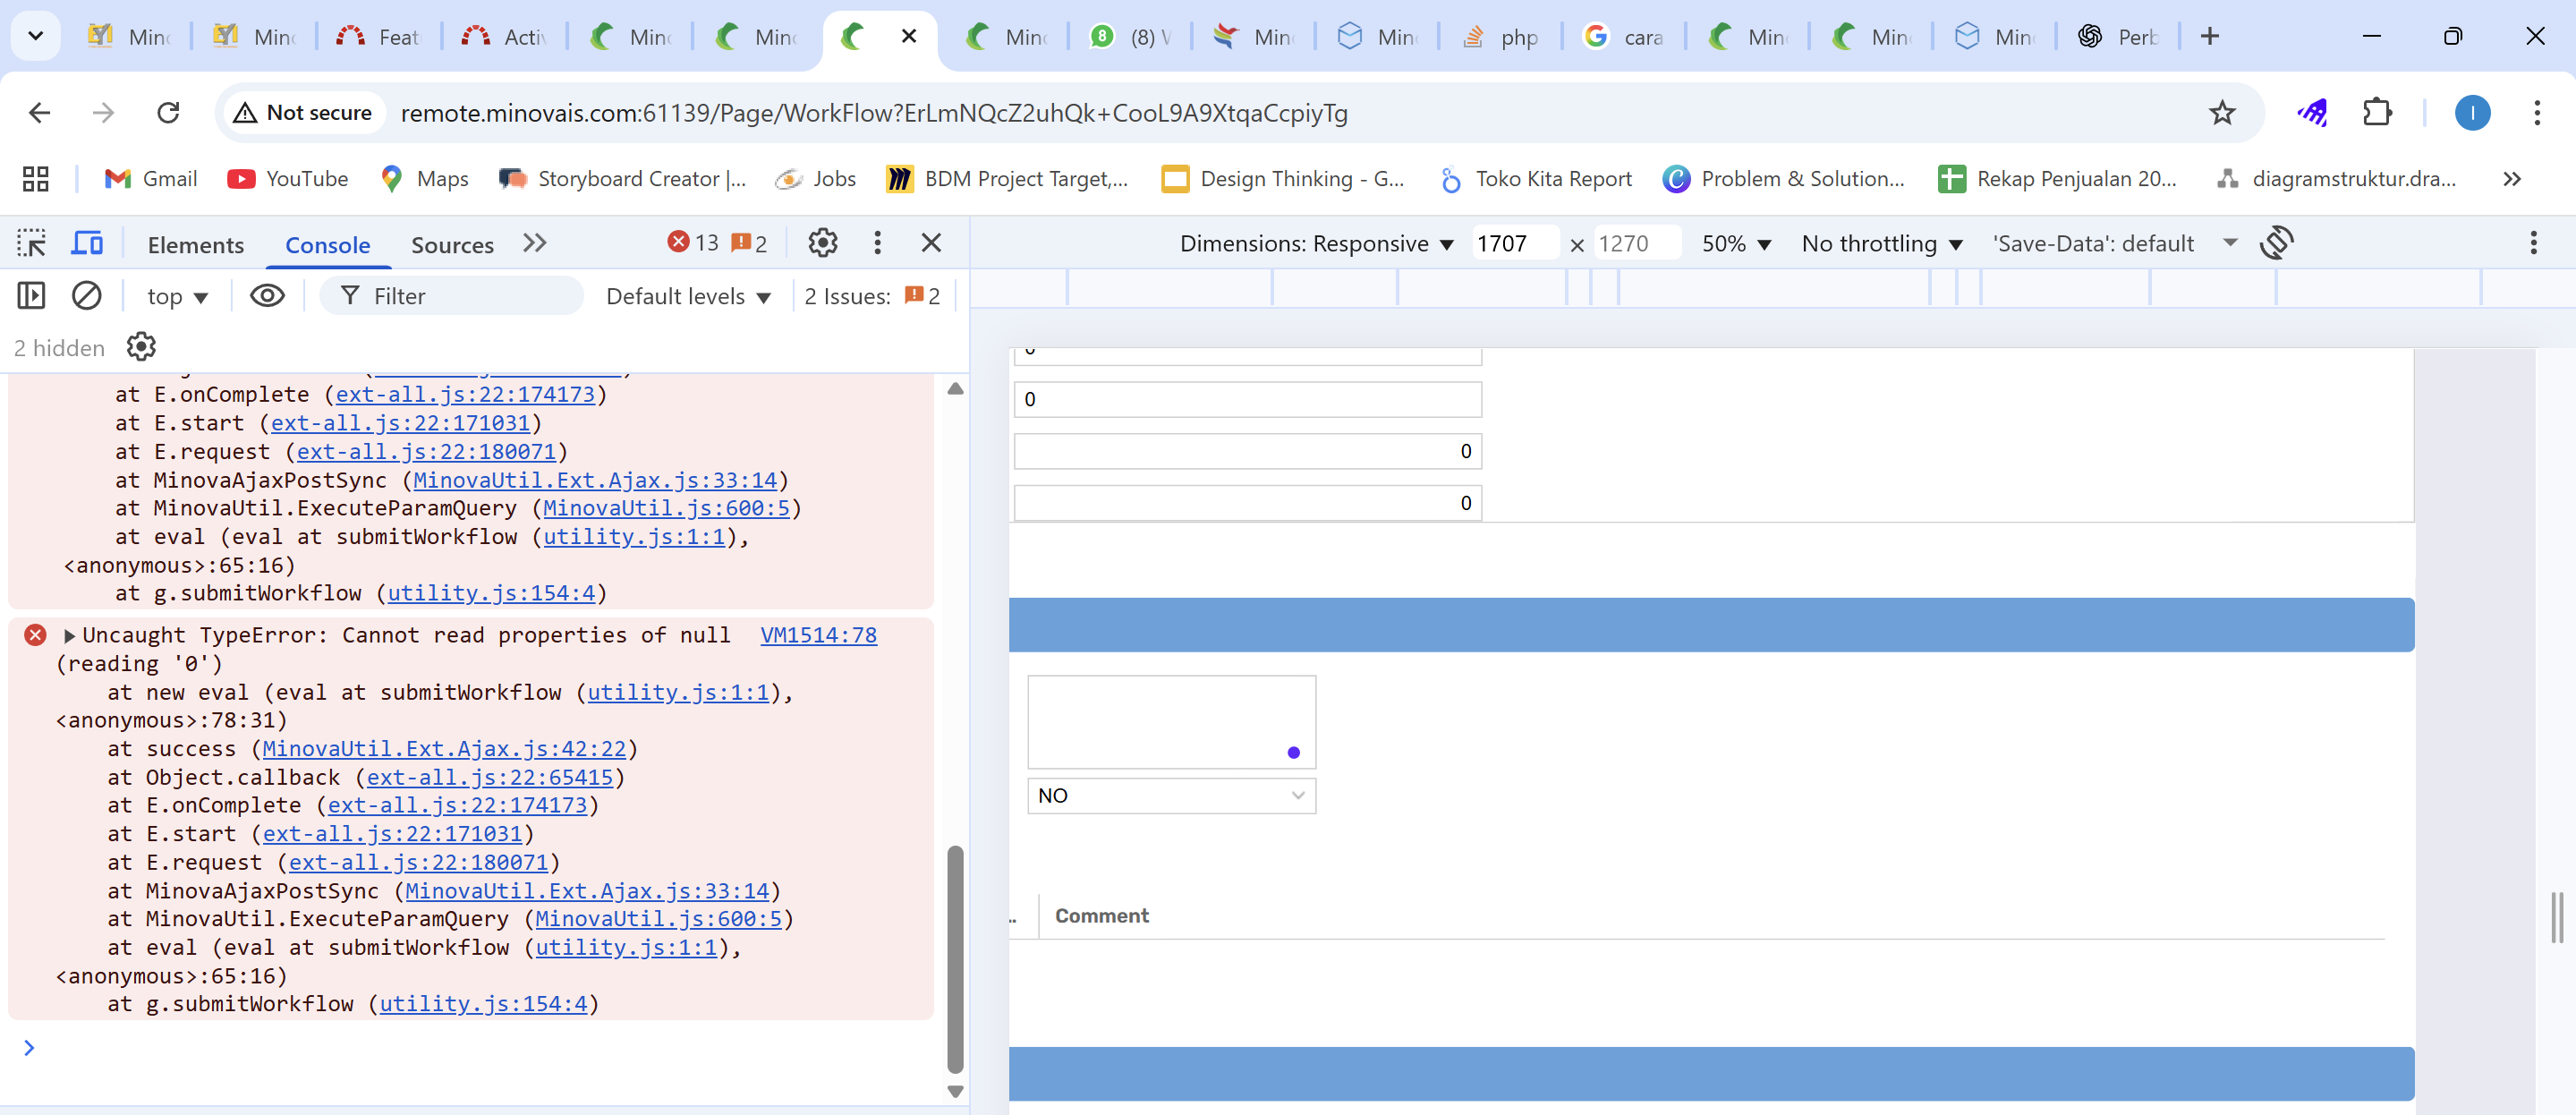This screenshot has height=1115, width=2576.
Task: Click the 2 warnings counter badge
Action: (749, 243)
